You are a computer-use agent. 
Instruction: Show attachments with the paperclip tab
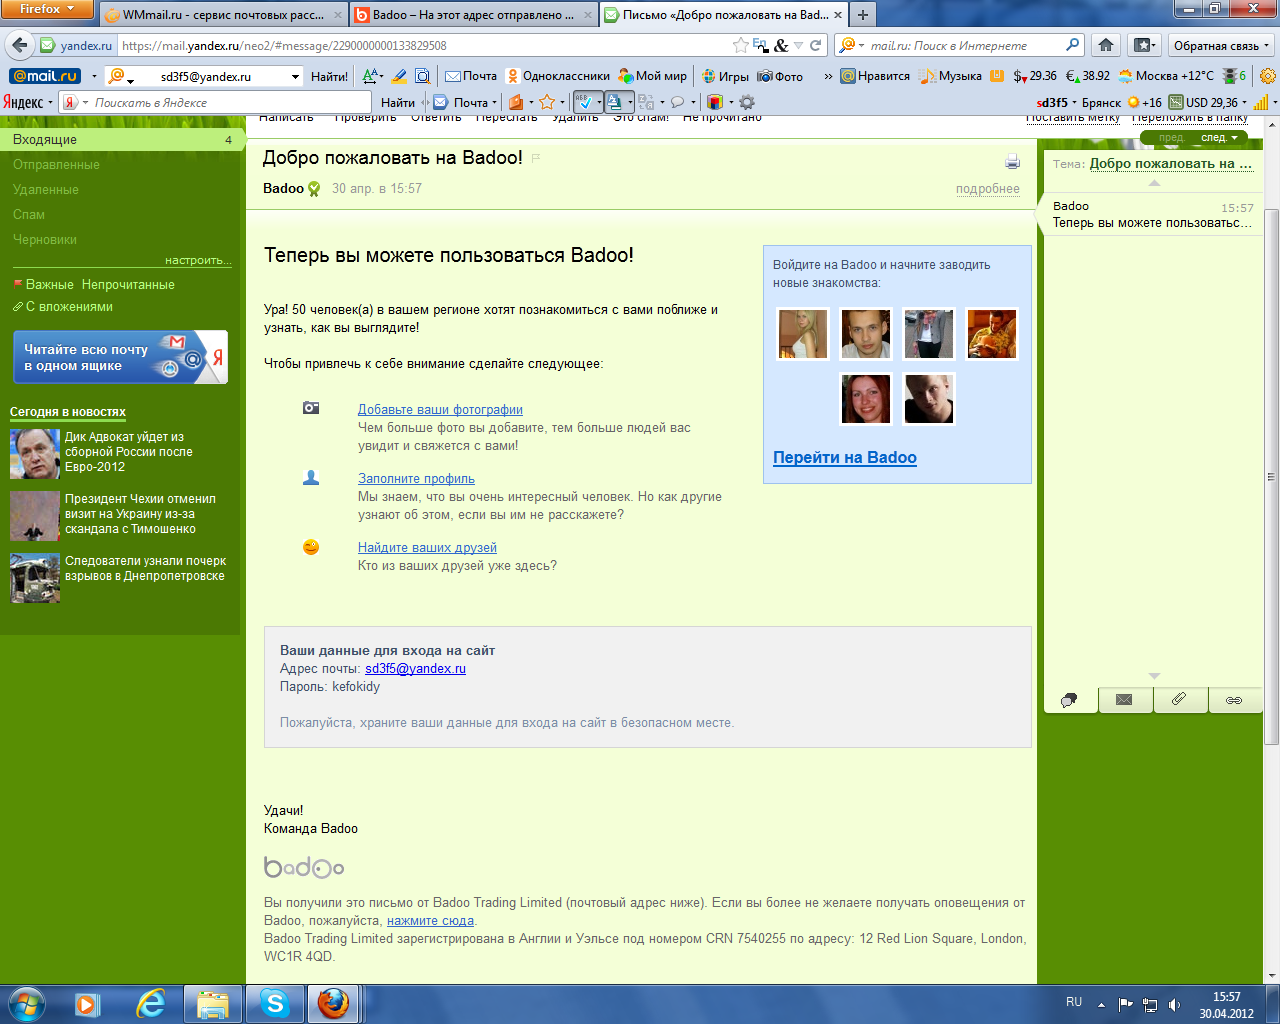coord(1180,700)
